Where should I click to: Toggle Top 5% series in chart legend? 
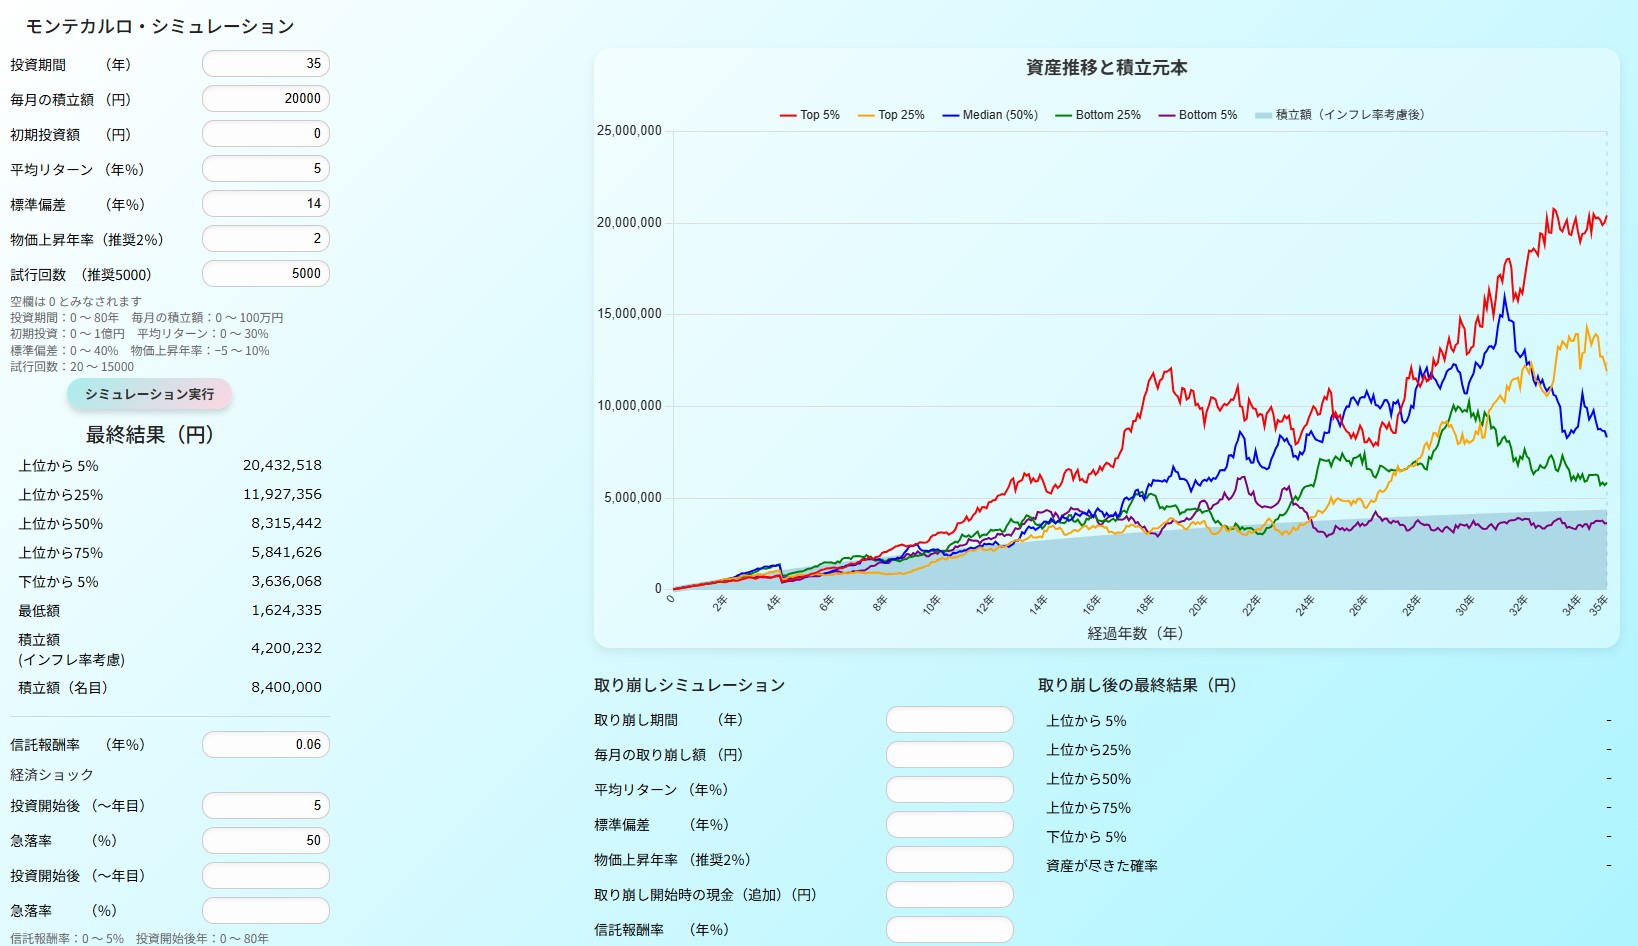tap(809, 115)
